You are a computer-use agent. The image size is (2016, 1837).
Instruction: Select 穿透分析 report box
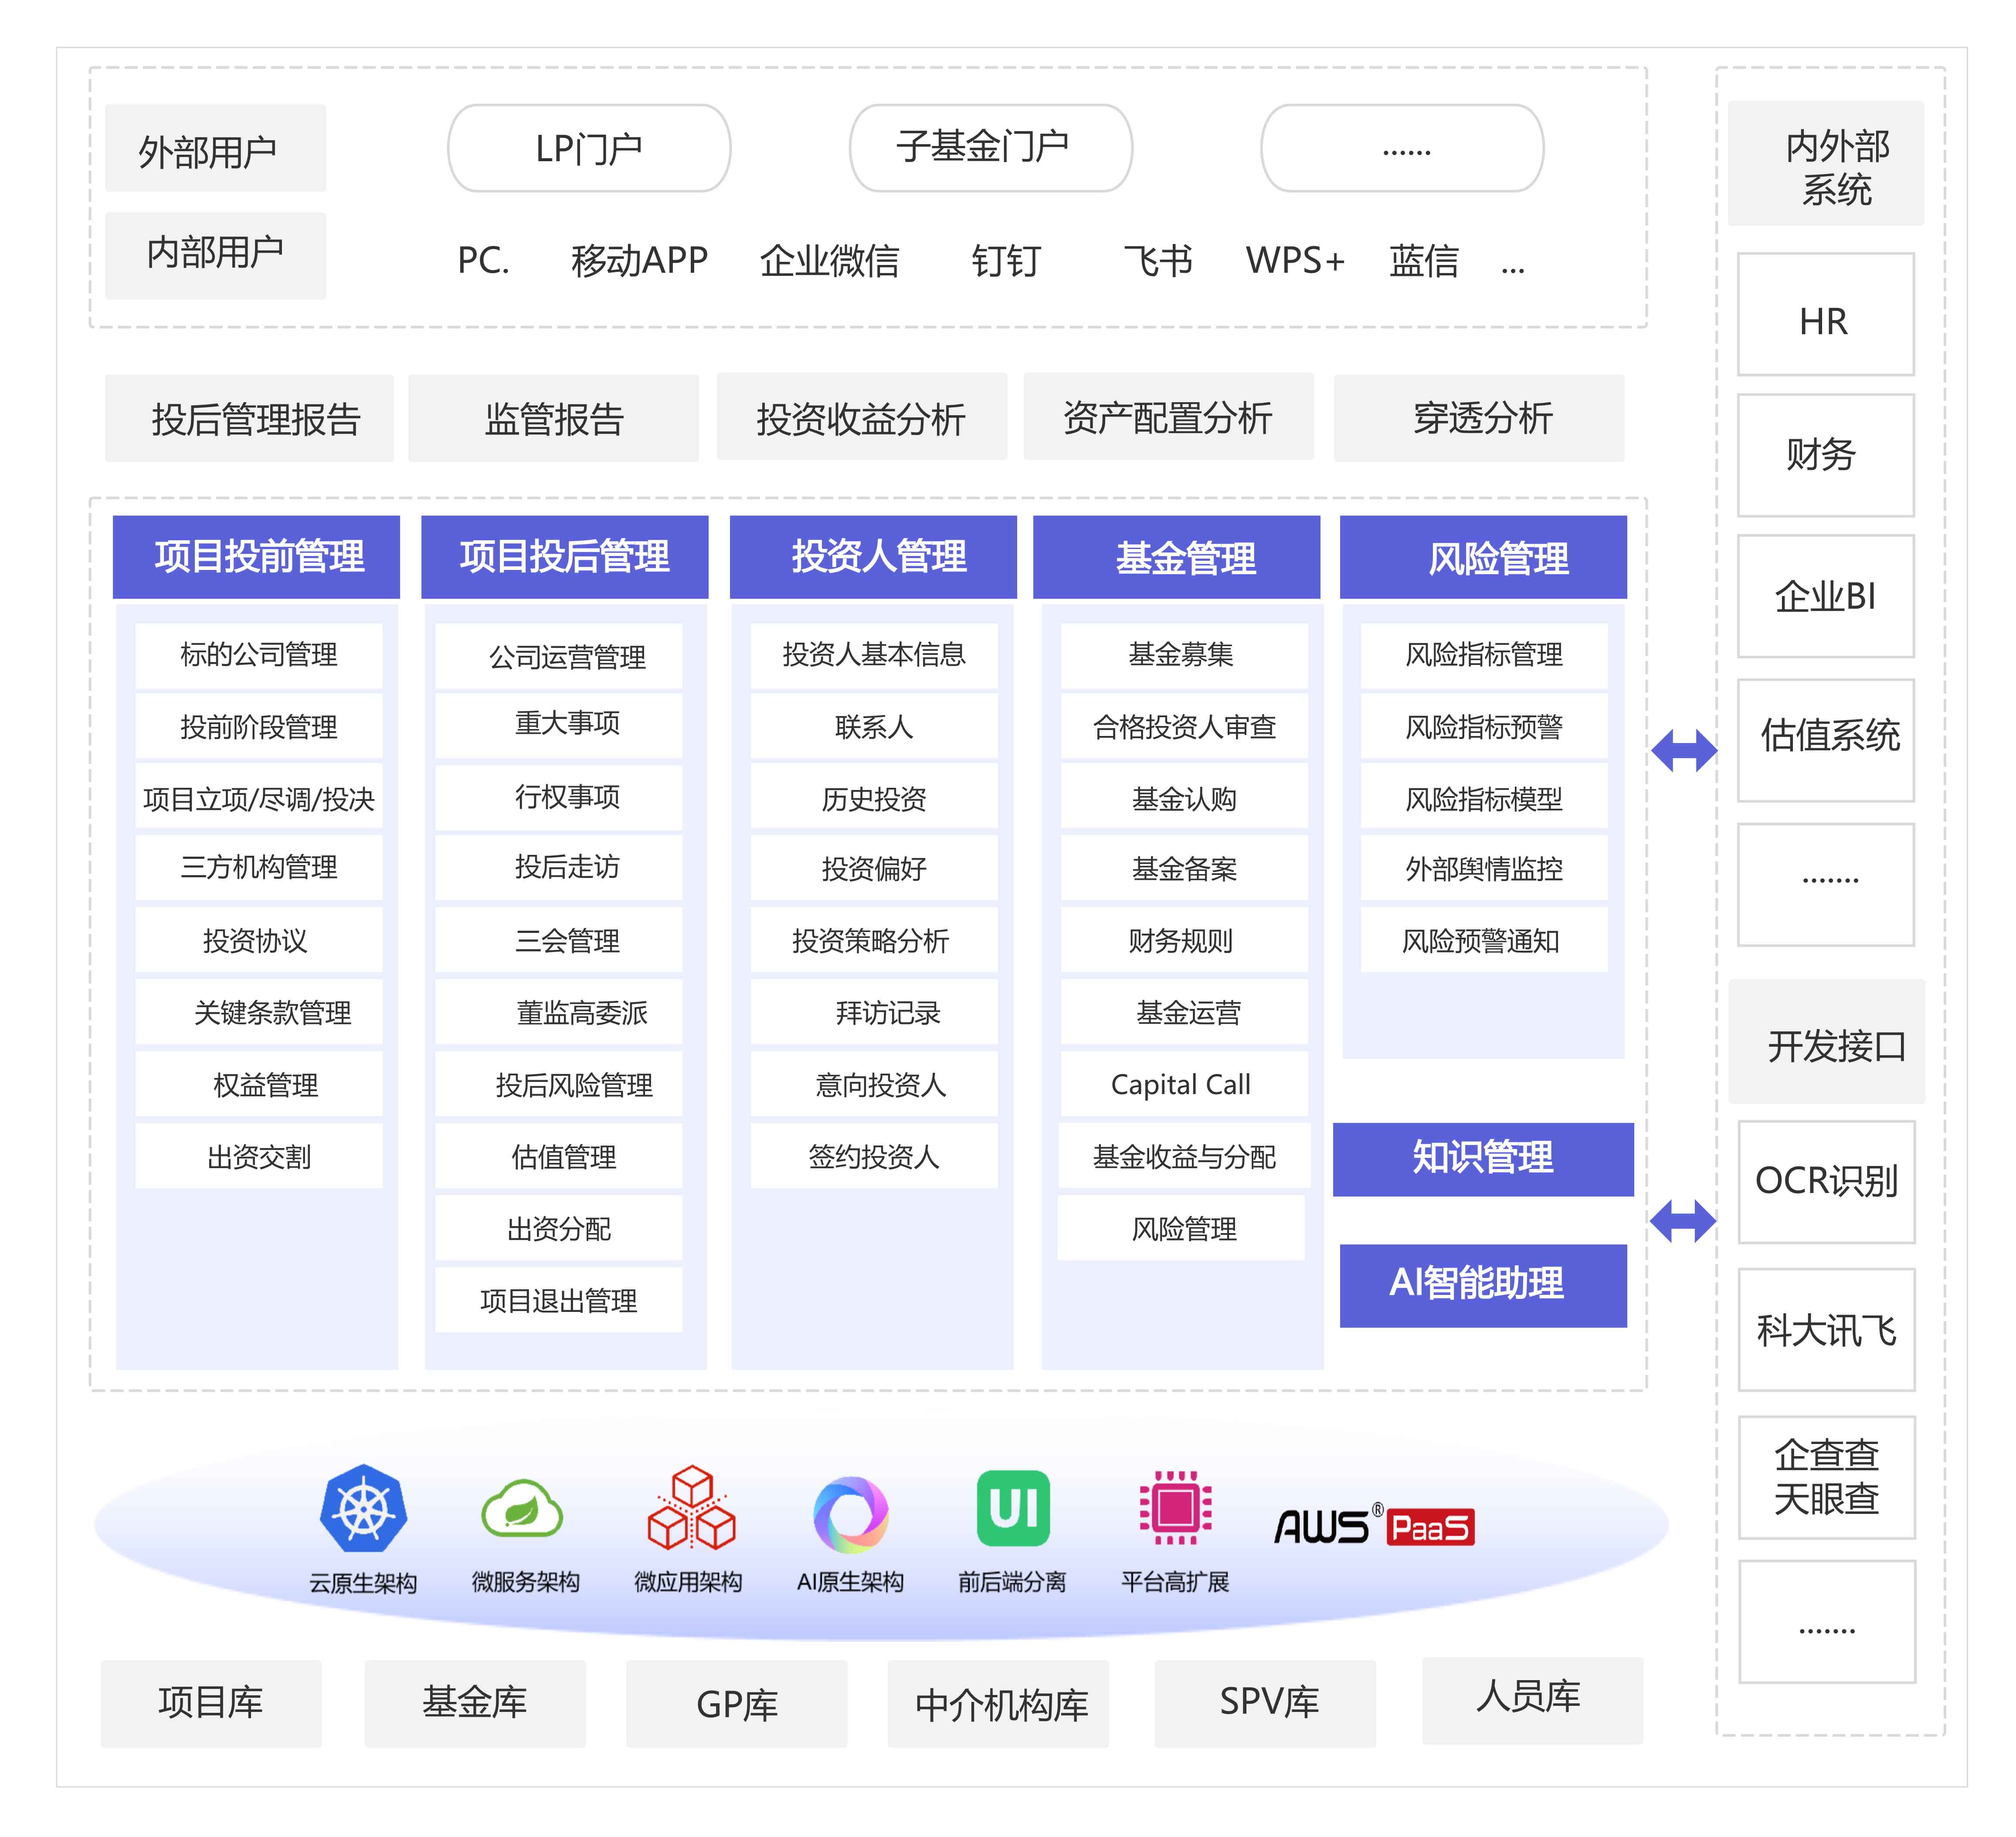click(1479, 418)
